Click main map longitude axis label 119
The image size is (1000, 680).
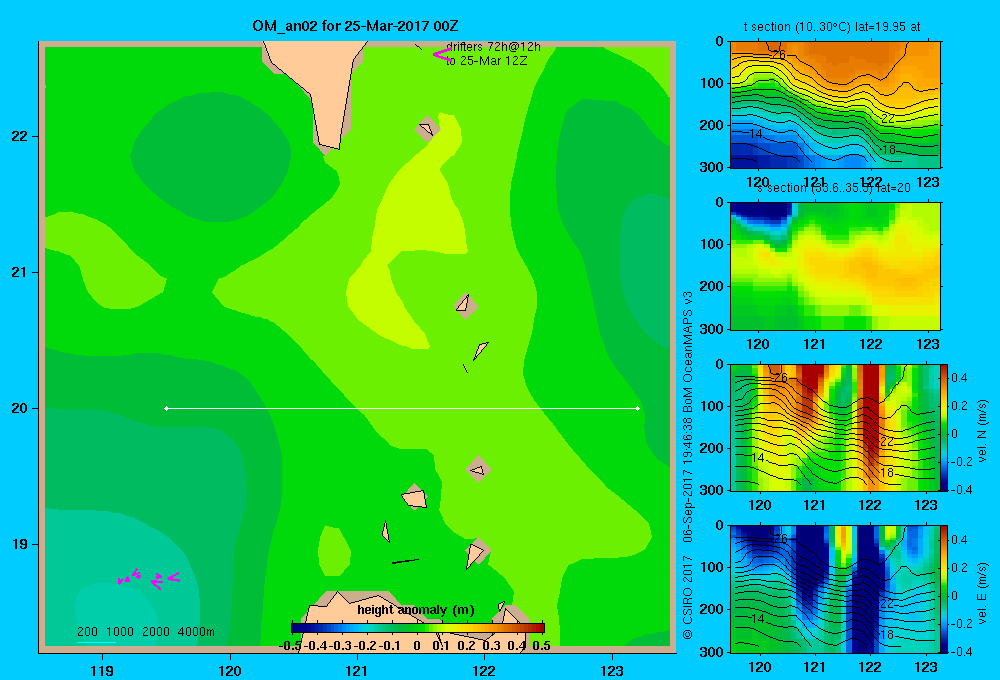click(x=102, y=670)
